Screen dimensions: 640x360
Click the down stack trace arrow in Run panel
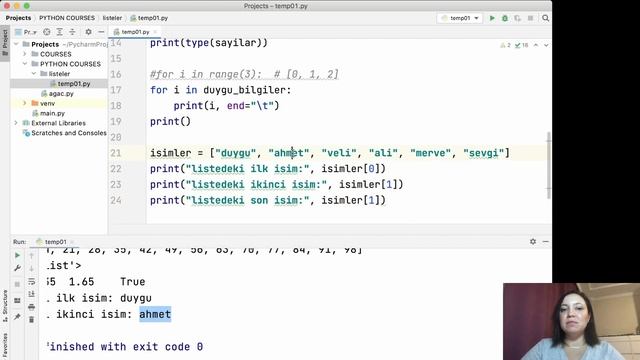[x=31, y=268]
